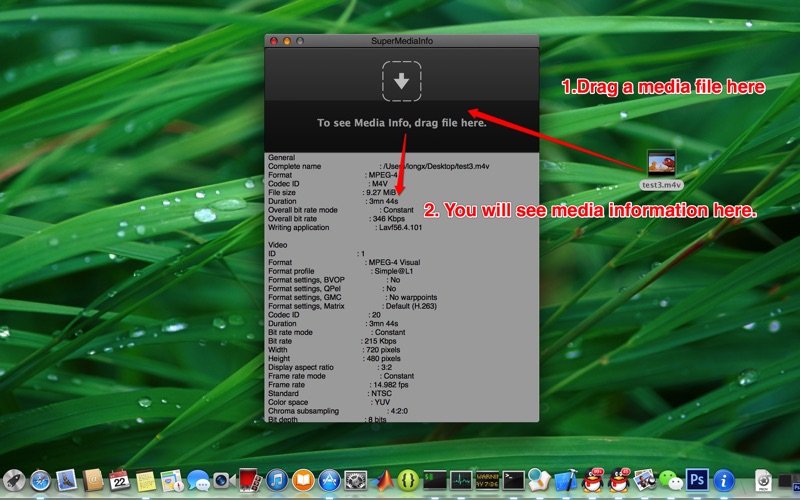Open the Console warning-log icon
The image size is (800, 500).
(x=487, y=481)
